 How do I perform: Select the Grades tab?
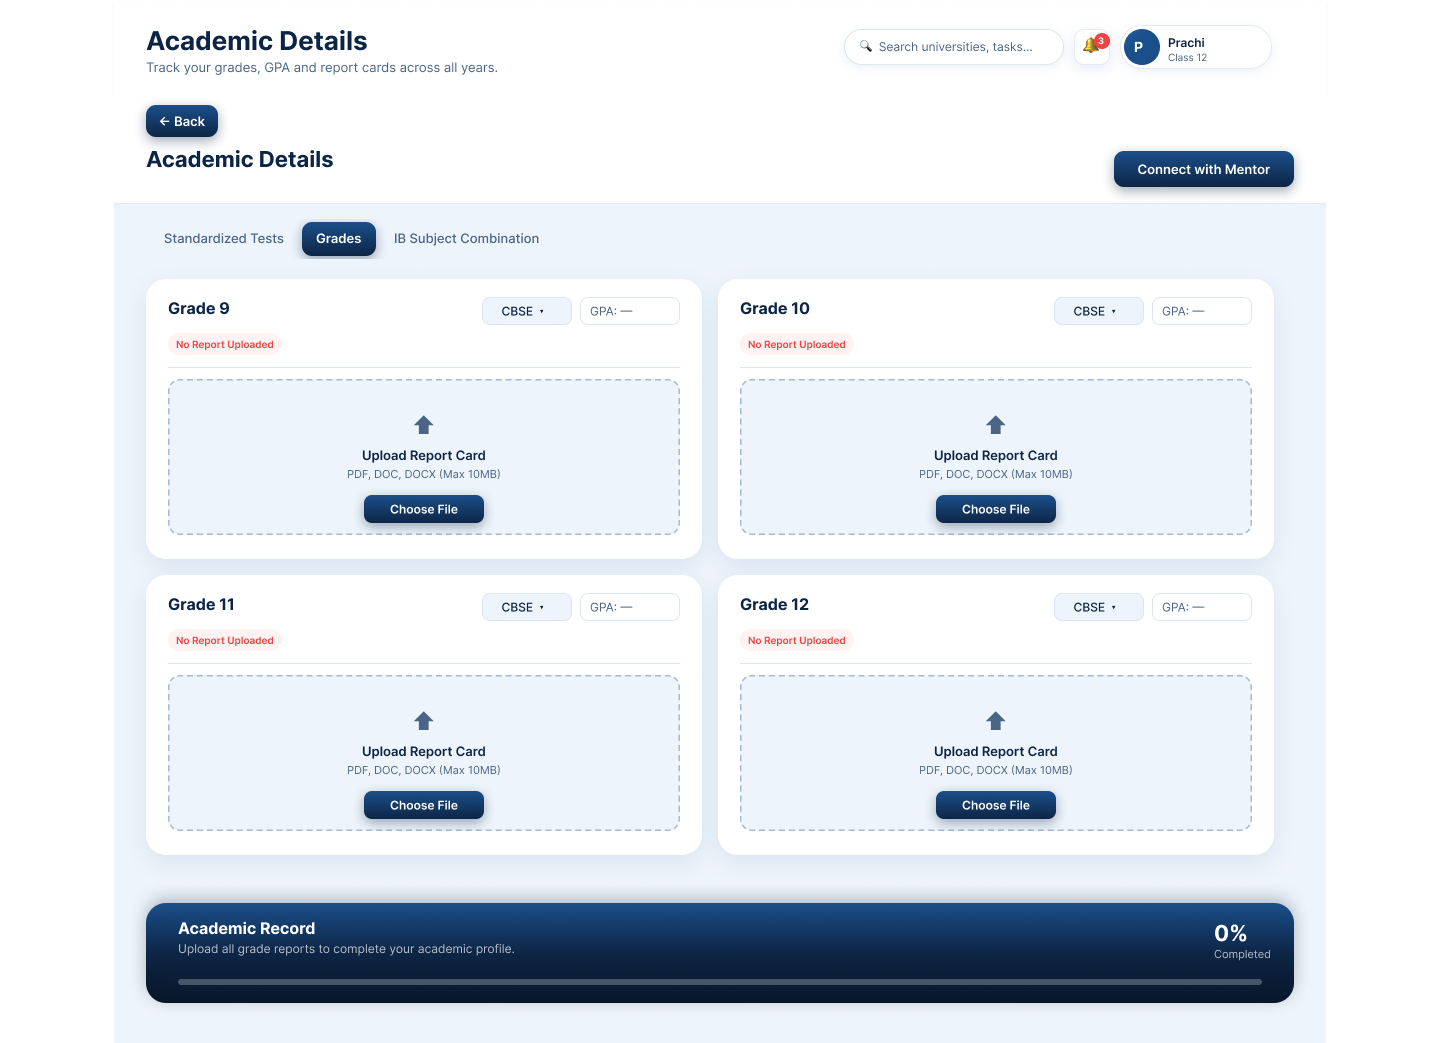click(x=339, y=239)
